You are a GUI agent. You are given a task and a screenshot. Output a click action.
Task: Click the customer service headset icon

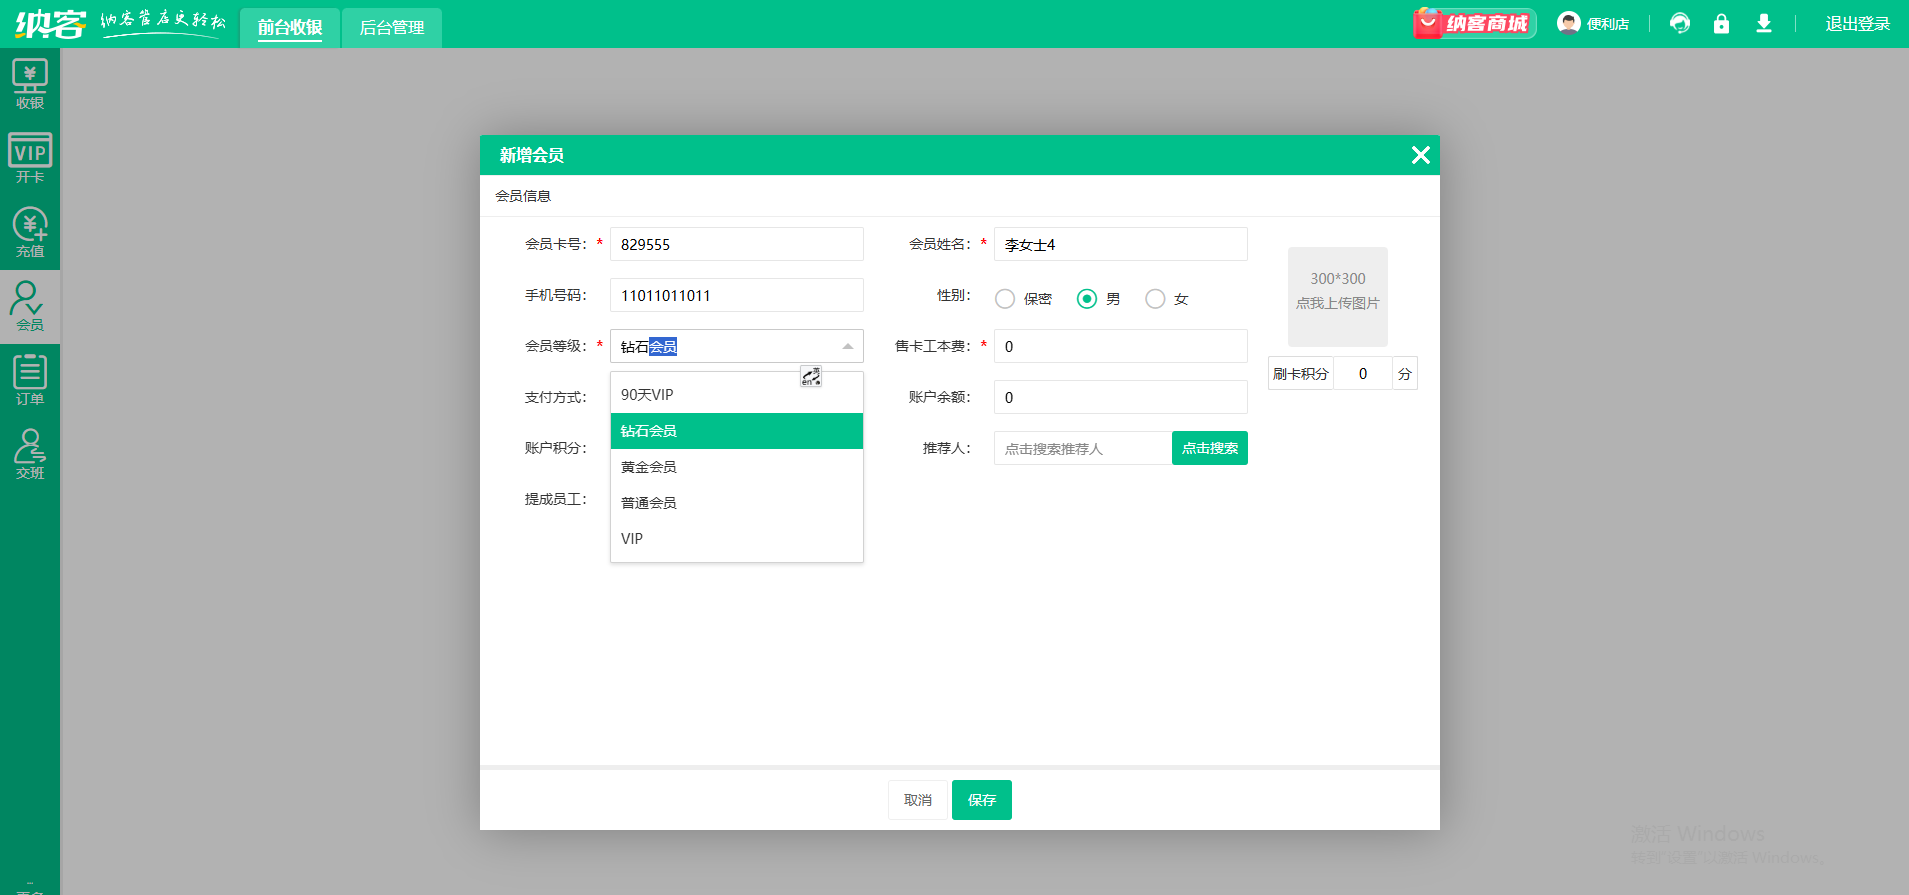point(1680,24)
